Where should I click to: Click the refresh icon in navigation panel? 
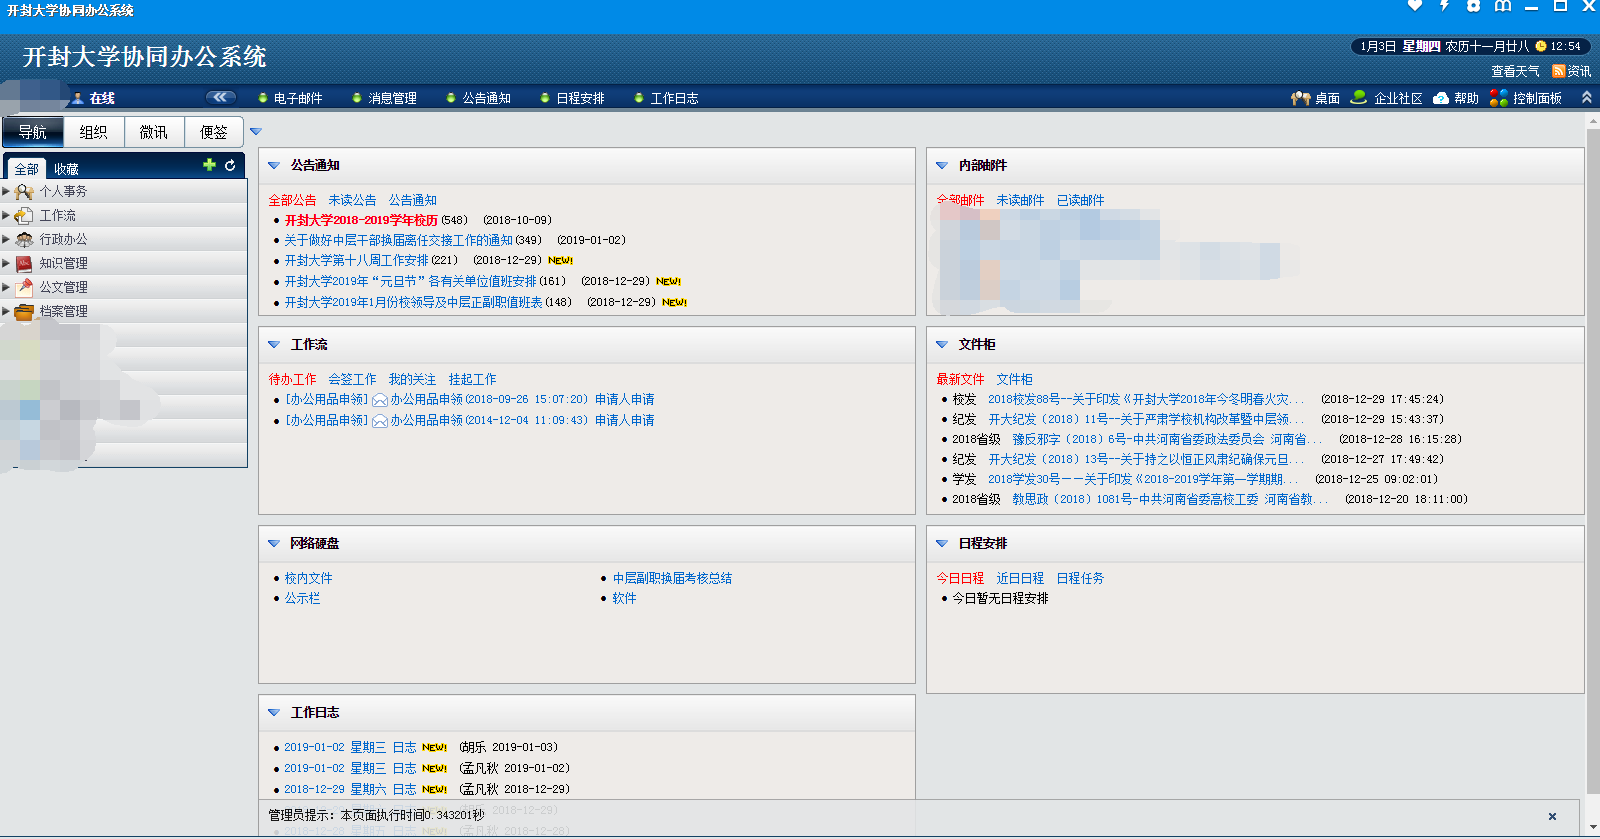point(230,165)
